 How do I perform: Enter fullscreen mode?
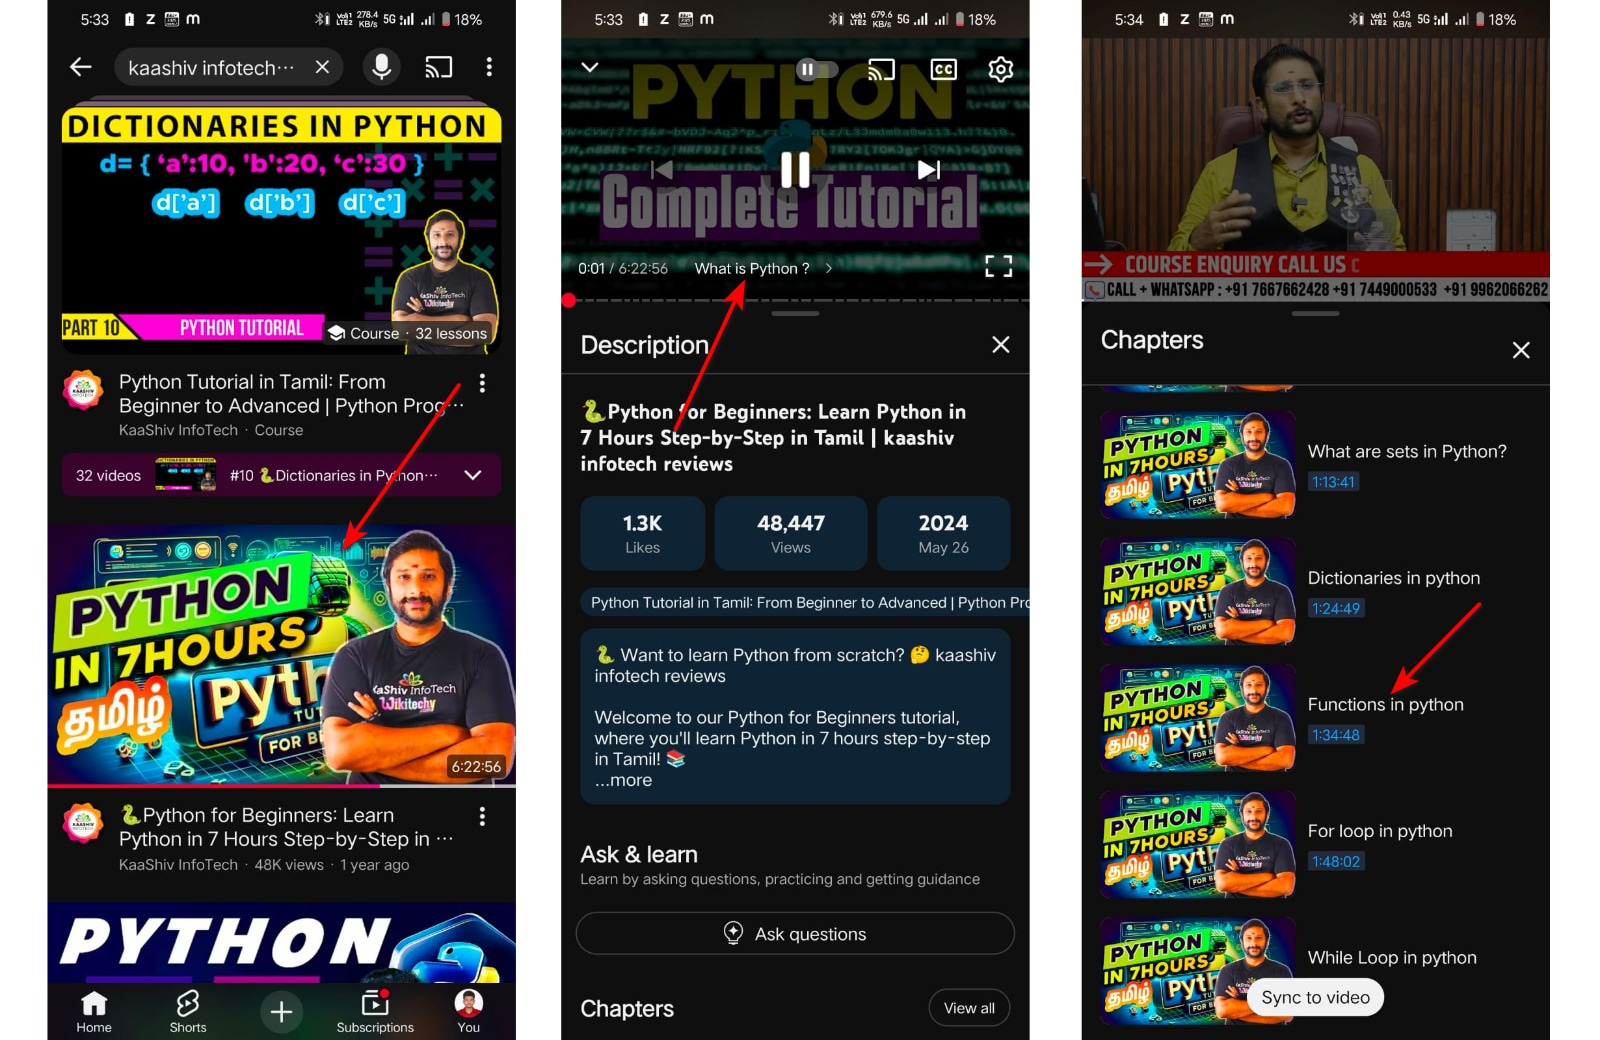click(x=998, y=266)
